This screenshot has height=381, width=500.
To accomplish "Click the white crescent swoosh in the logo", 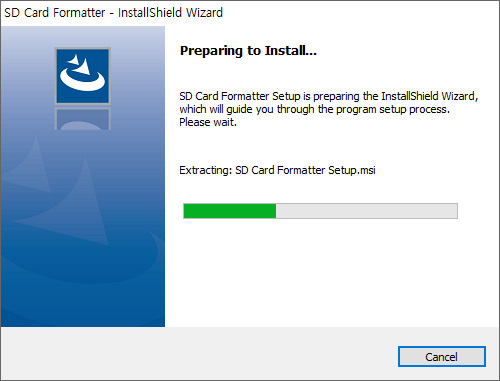I will [82, 82].
